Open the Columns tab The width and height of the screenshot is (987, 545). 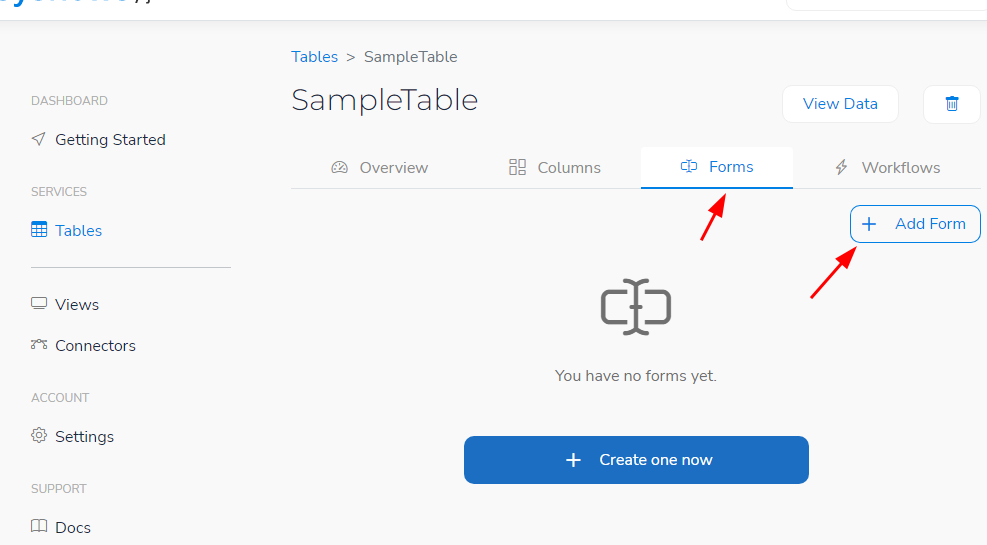555,167
